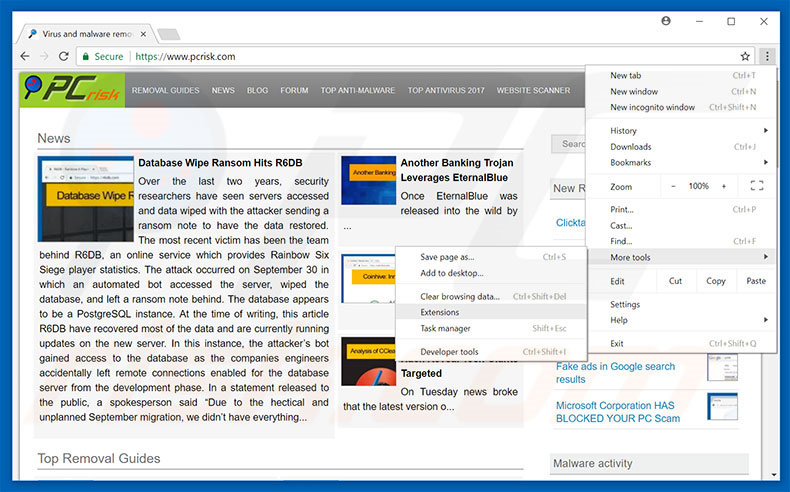
Task: Toggle fullscreen icon in Zoom row
Action: click(x=756, y=186)
